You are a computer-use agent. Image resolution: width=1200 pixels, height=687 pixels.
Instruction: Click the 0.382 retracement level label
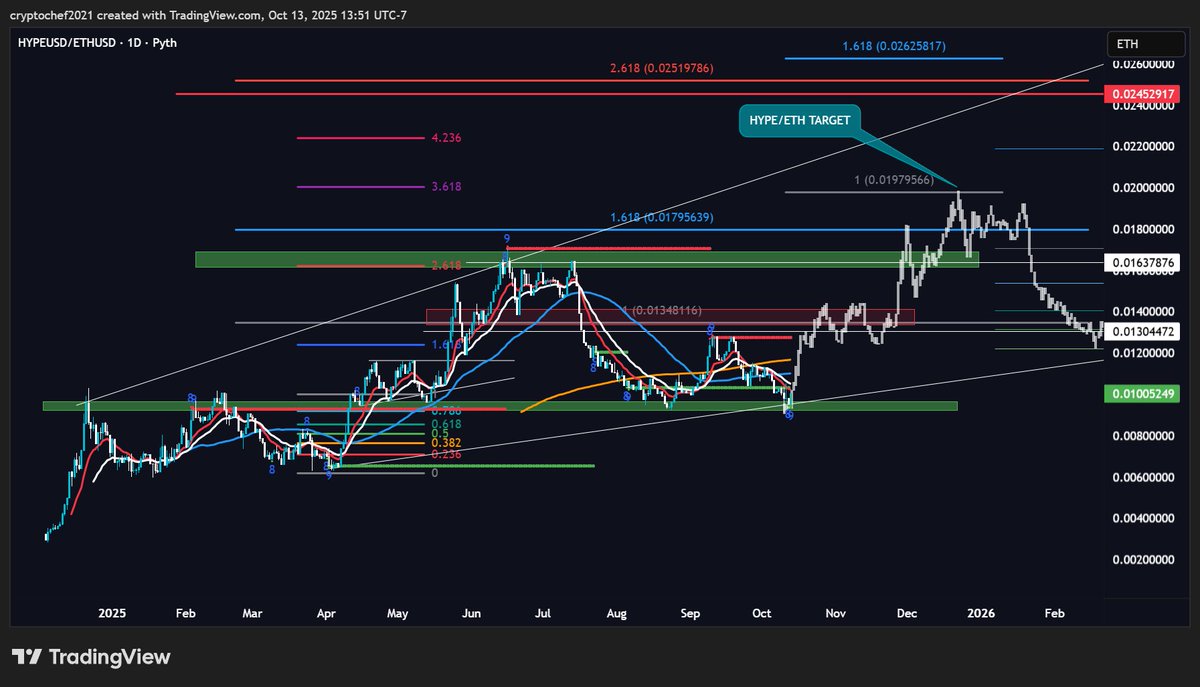[x=447, y=443]
